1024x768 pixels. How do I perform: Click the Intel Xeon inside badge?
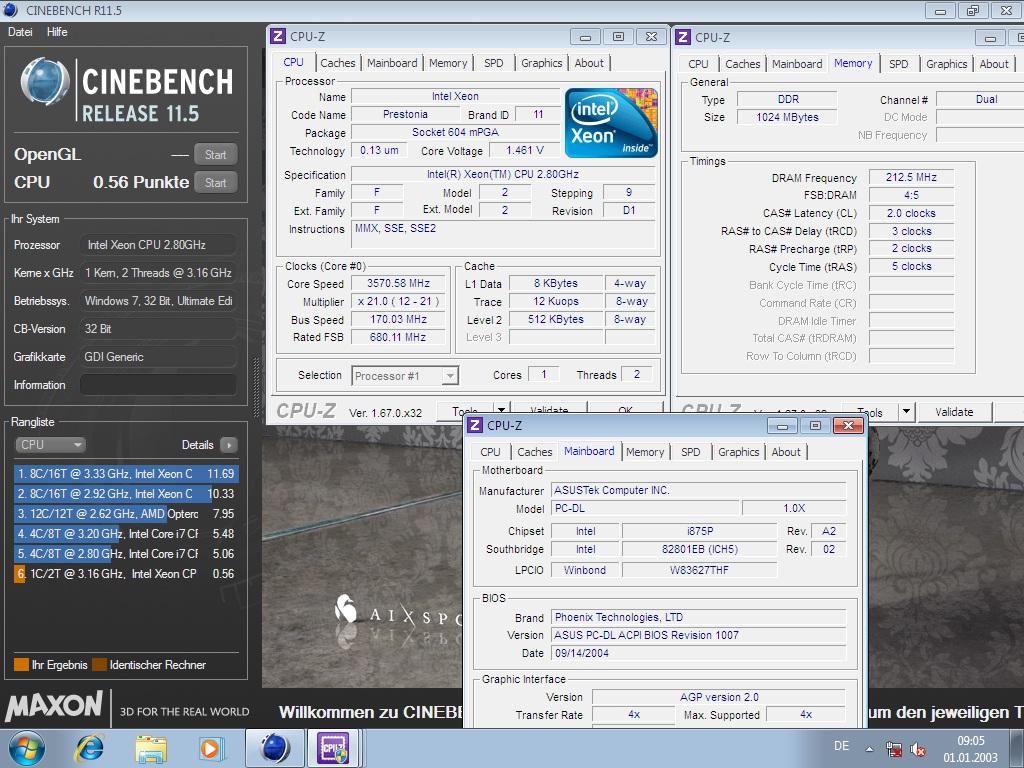(611, 123)
